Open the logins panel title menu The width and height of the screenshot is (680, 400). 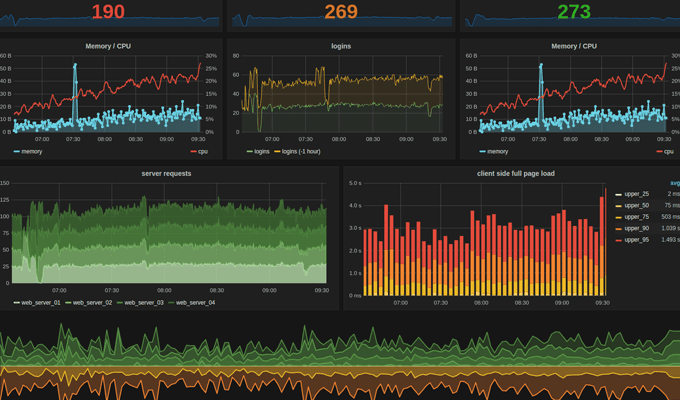(341, 46)
